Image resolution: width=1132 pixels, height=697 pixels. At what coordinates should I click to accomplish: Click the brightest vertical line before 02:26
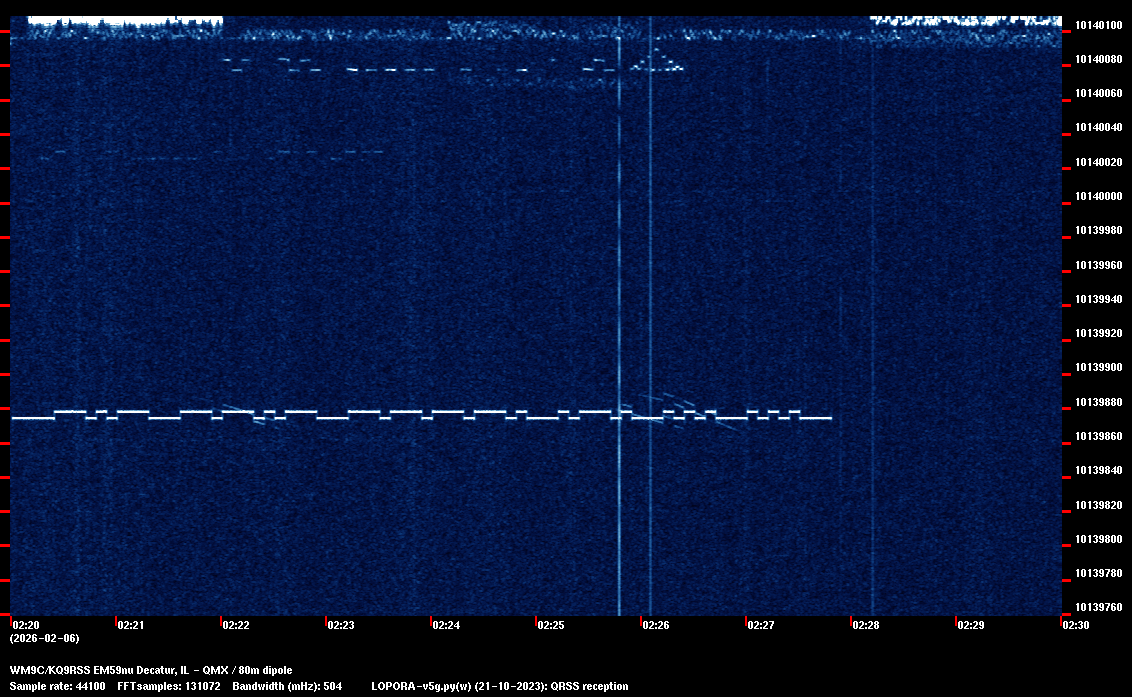(619, 300)
